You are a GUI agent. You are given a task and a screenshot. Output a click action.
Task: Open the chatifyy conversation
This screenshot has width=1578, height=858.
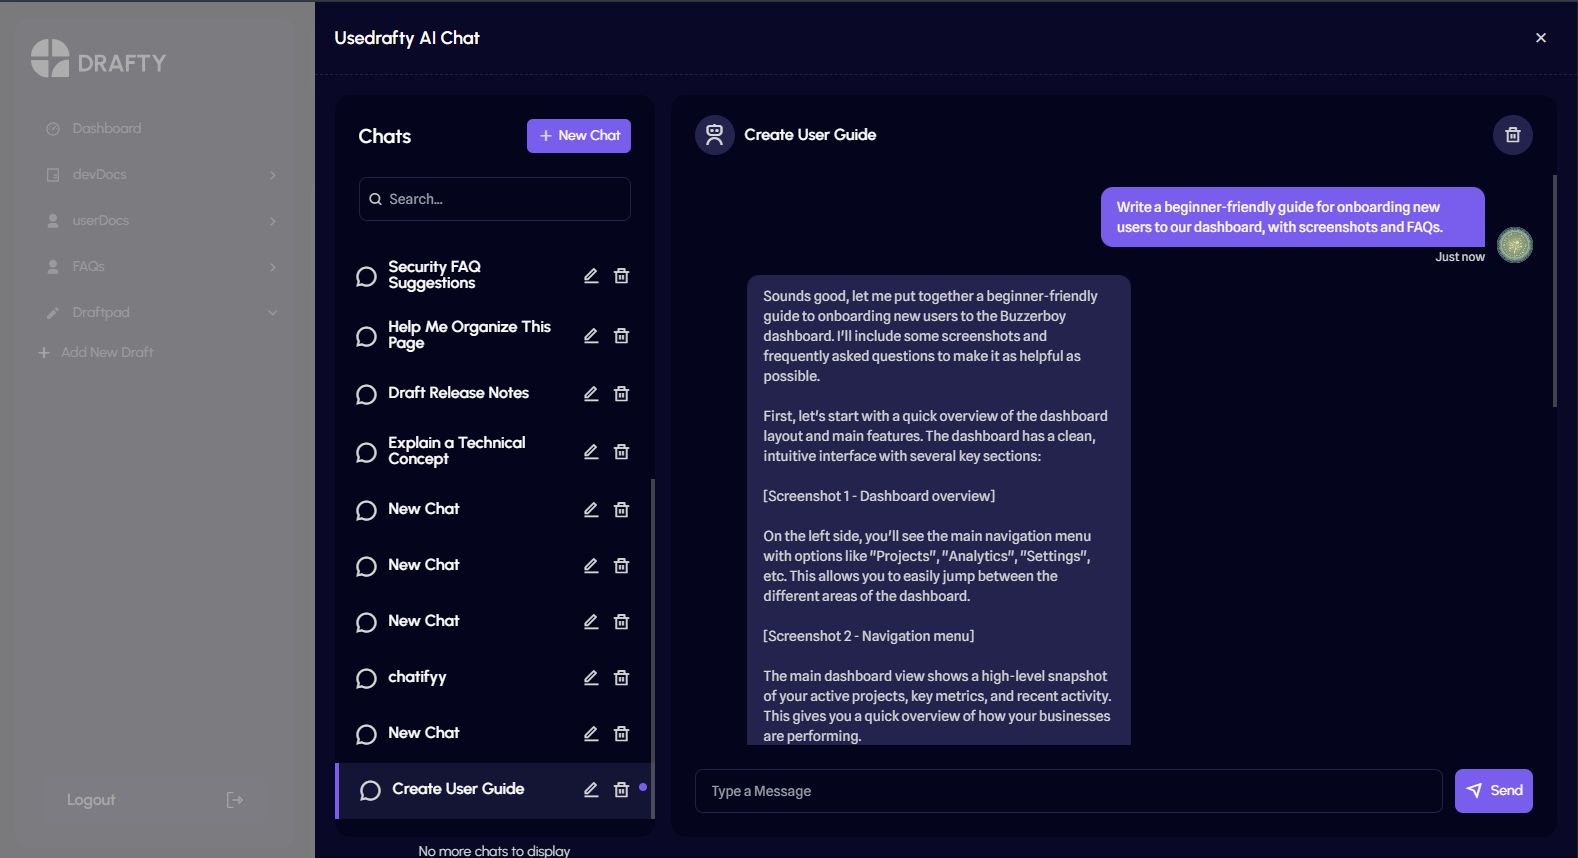417,678
